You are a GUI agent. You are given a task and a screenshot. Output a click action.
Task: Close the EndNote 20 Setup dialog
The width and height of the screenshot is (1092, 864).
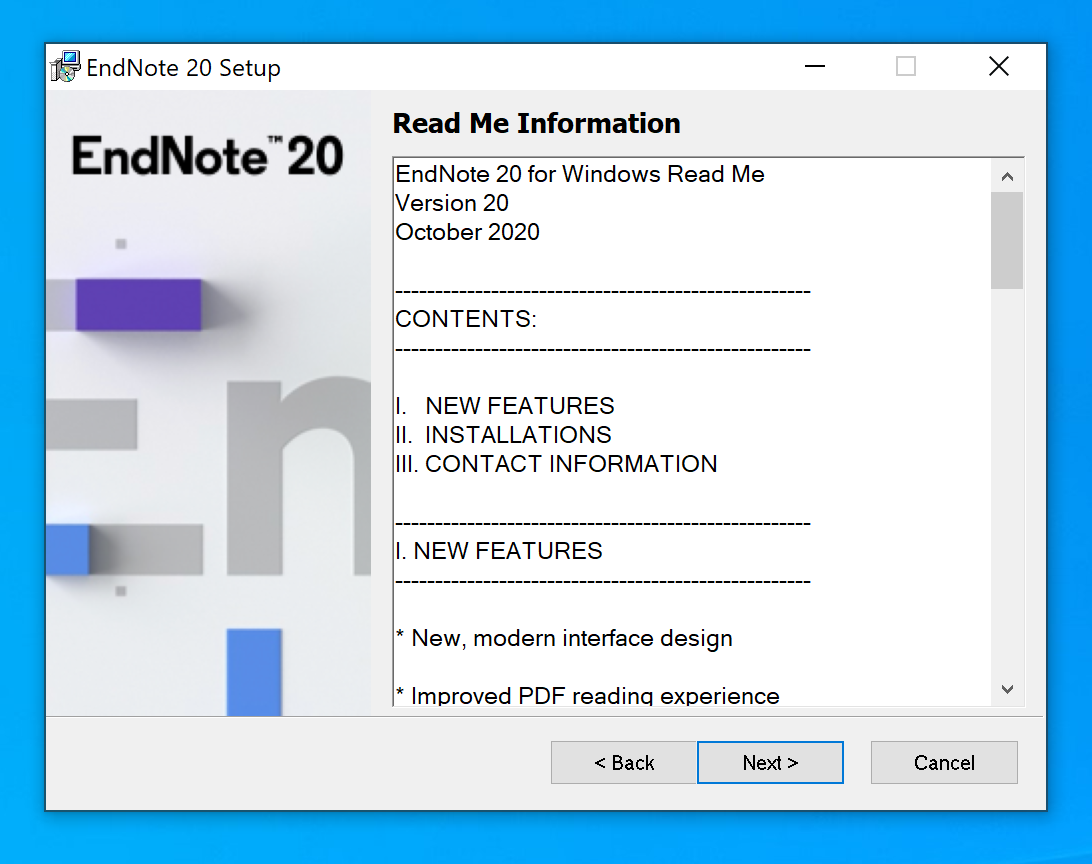[x=998, y=67]
